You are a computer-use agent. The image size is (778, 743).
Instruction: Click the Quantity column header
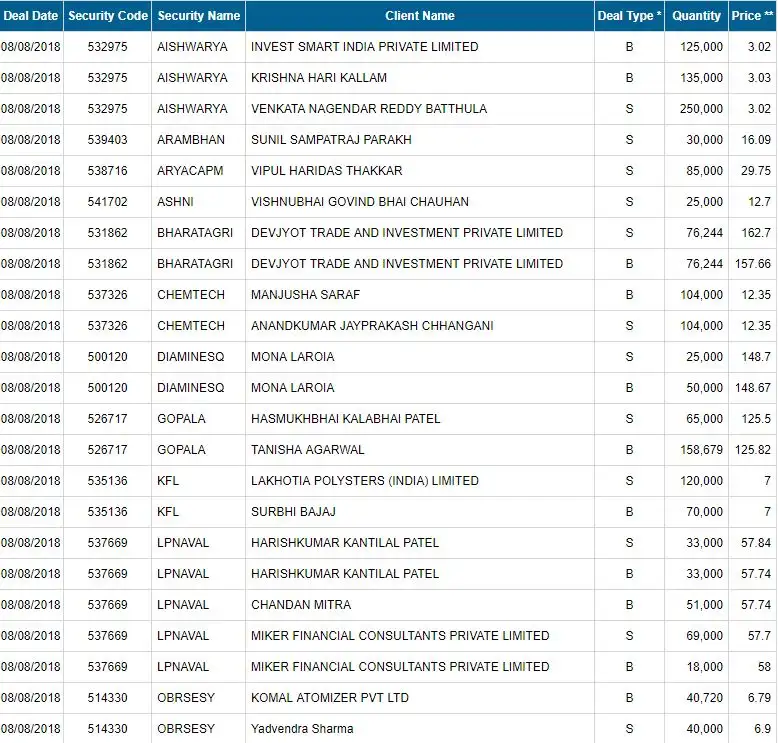tap(696, 16)
